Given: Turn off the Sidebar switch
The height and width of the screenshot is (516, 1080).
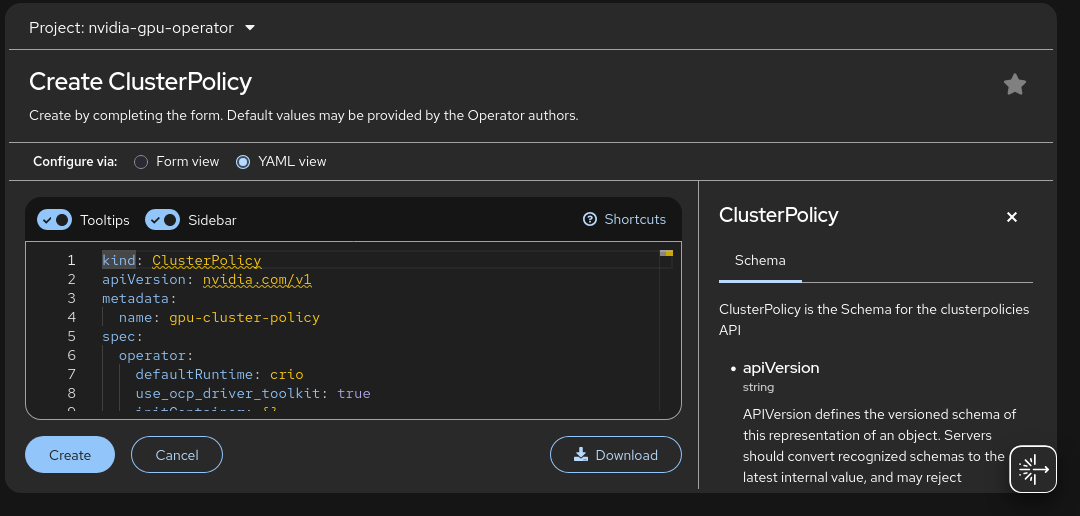Looking at the screenshot, I should (162, 220).
